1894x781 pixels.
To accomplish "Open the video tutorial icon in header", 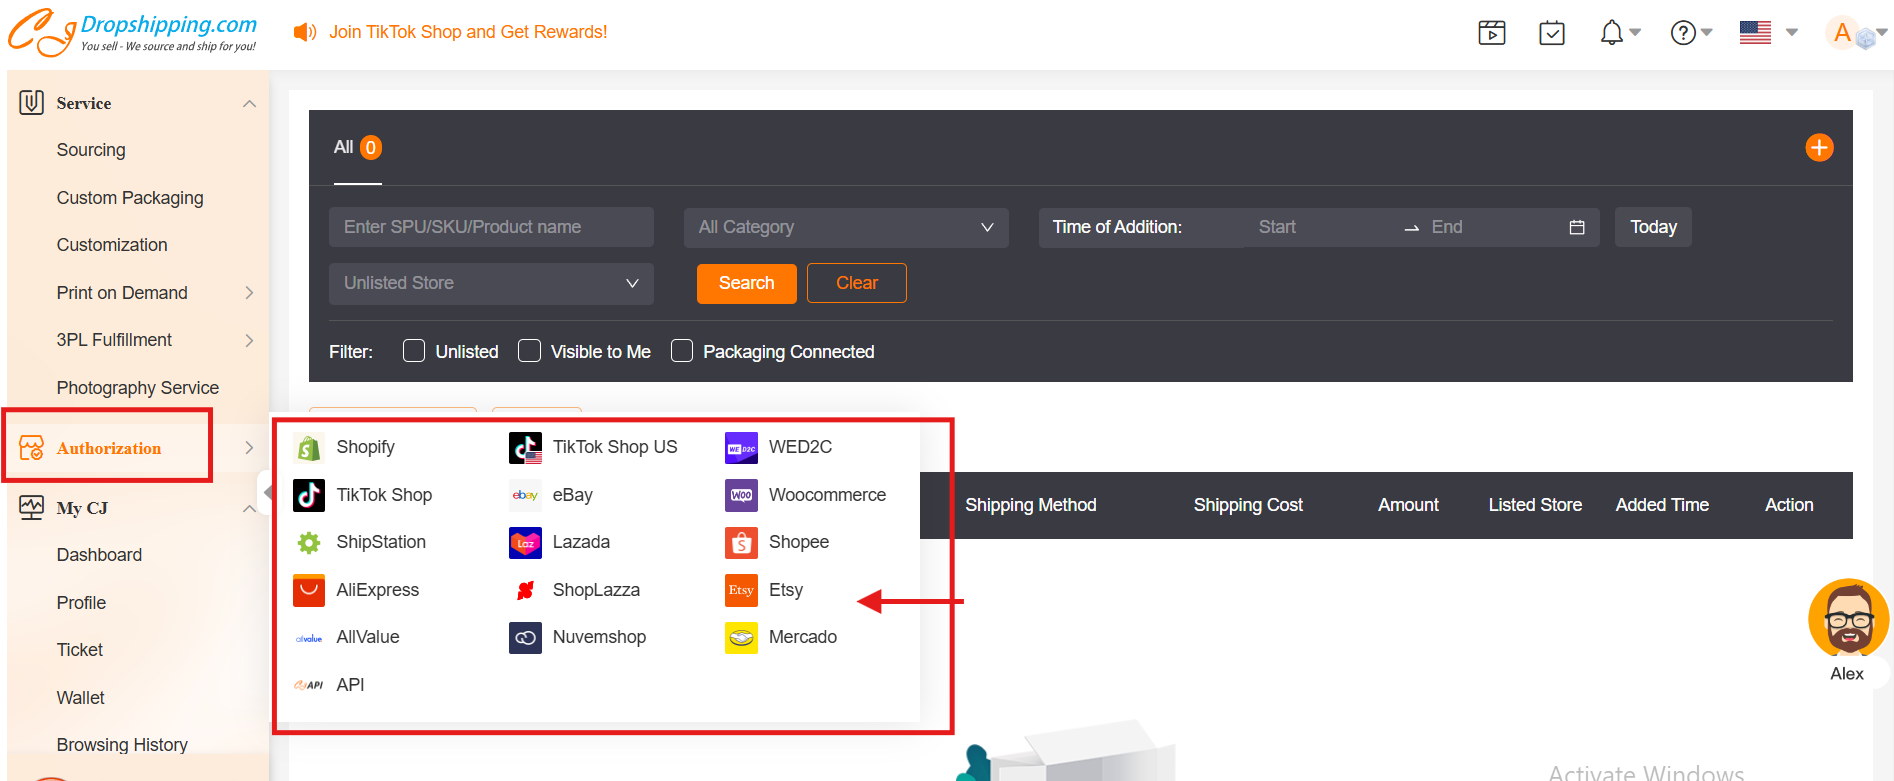I will [1492, 33].
